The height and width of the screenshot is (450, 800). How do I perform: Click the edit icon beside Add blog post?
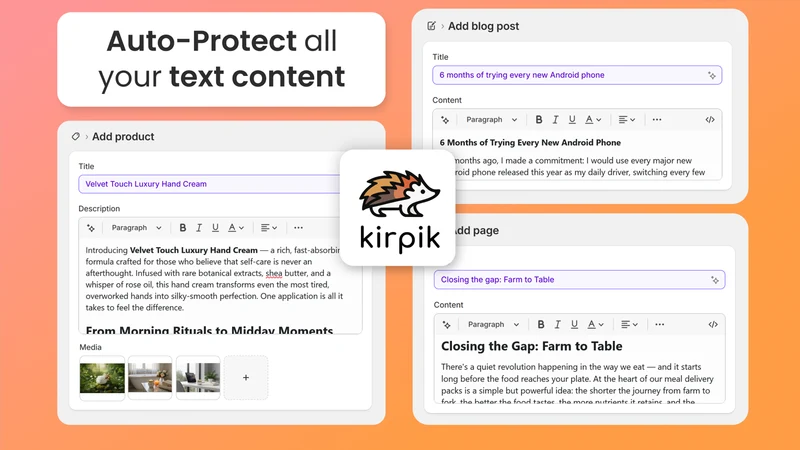click(x=432, y=26)
